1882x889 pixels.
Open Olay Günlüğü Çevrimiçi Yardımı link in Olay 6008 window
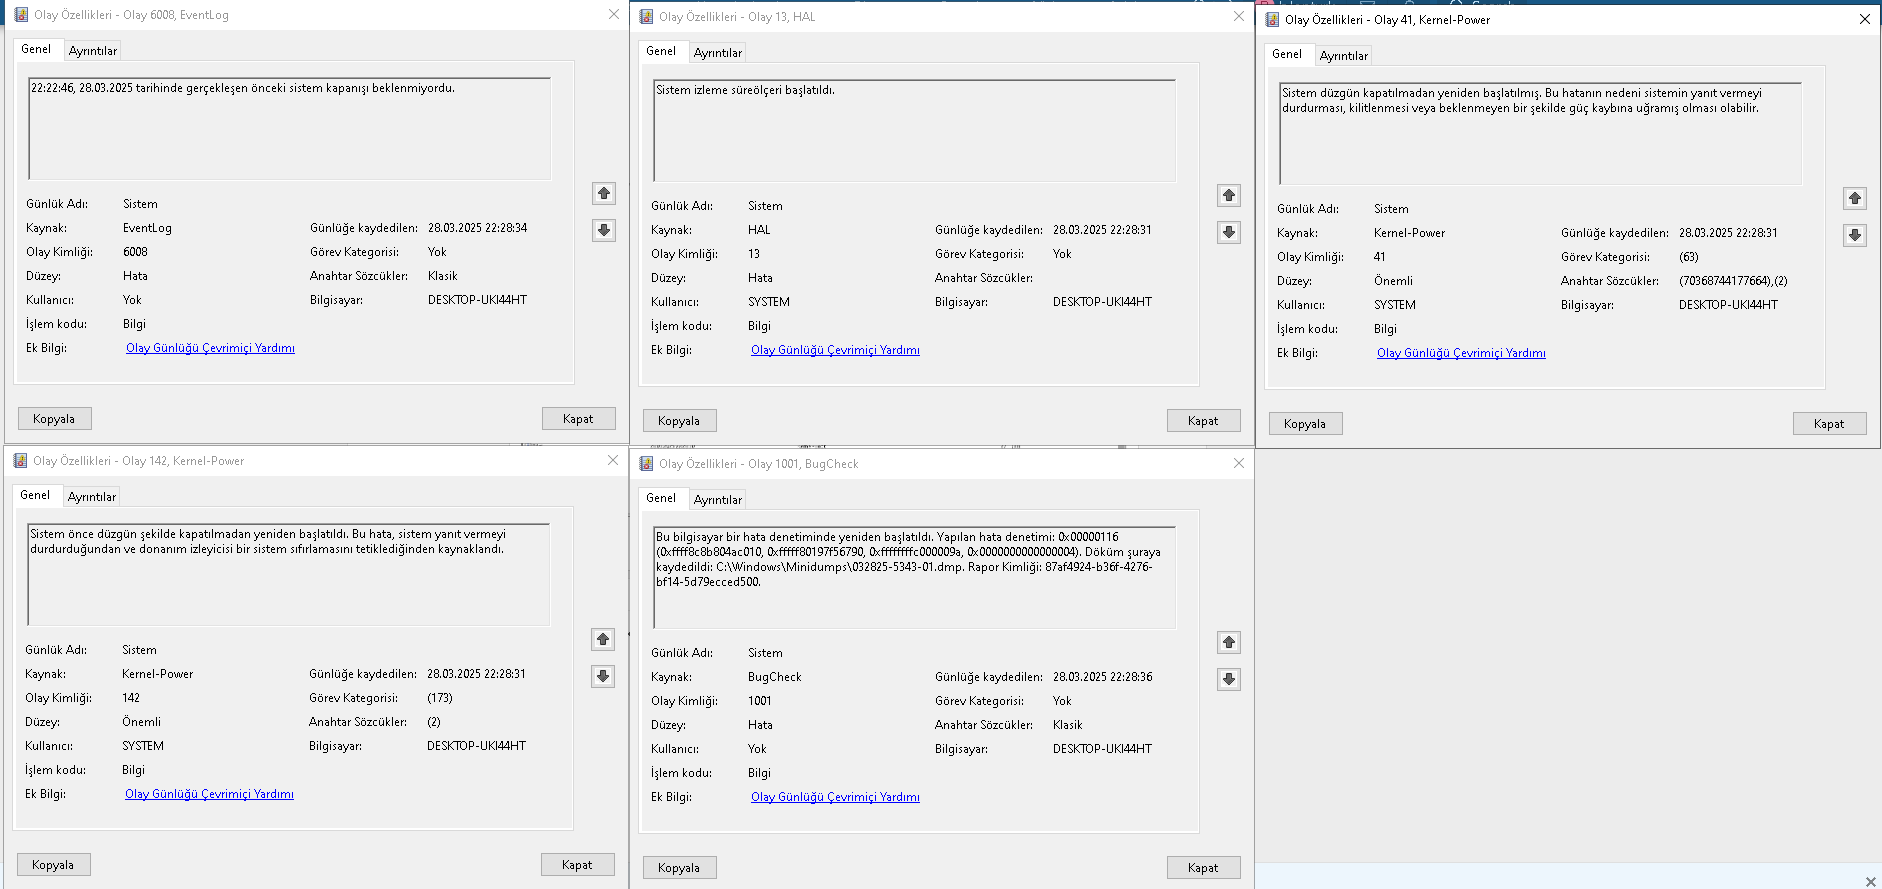coord(210,348)
